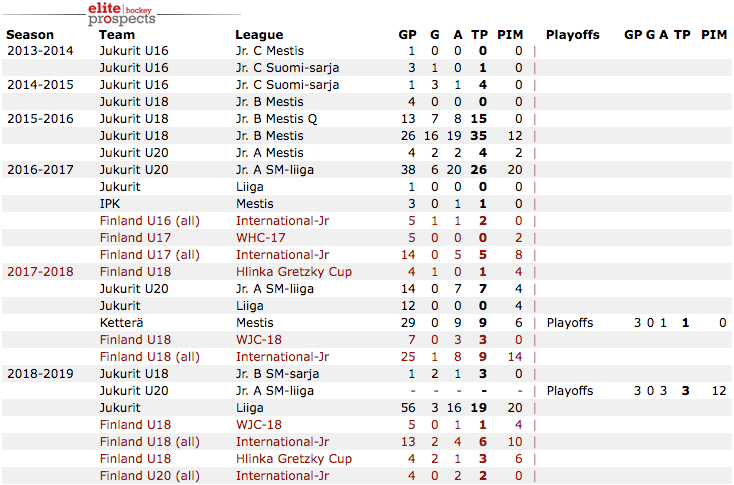Open the Ketterä team link

122,322
